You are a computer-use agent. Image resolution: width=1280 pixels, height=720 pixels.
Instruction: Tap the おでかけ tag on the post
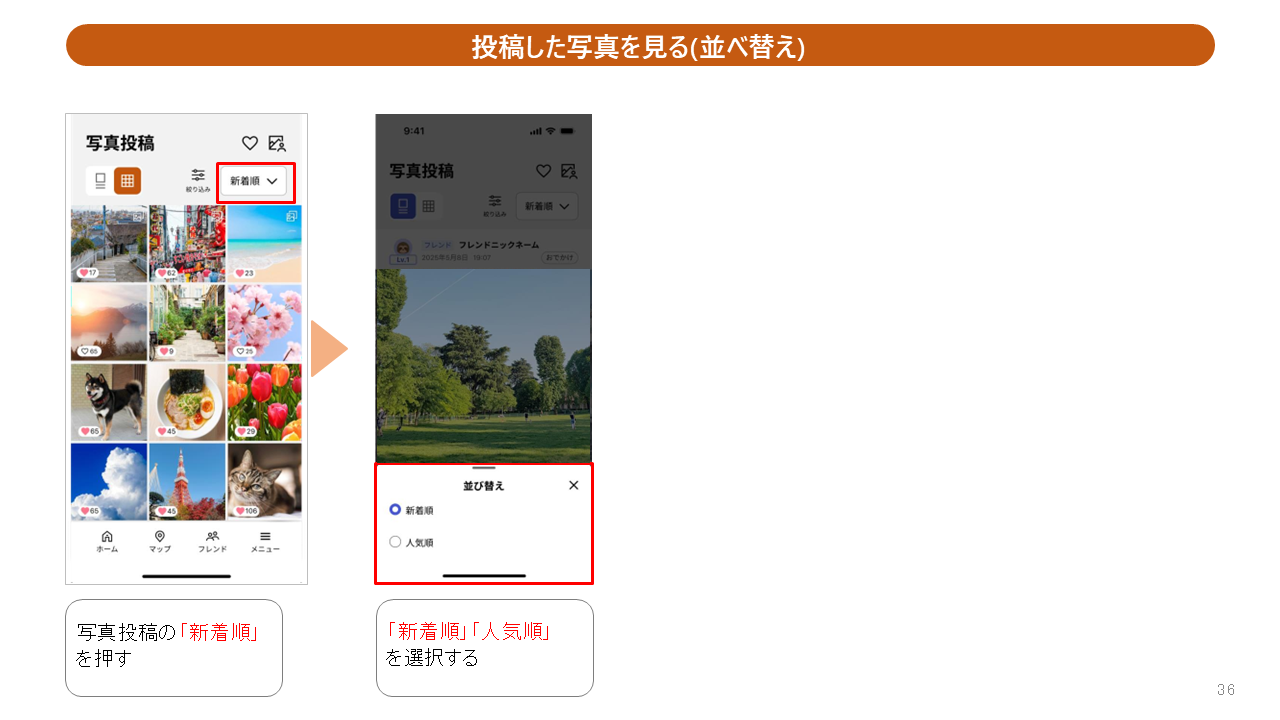tap(559, 257)
